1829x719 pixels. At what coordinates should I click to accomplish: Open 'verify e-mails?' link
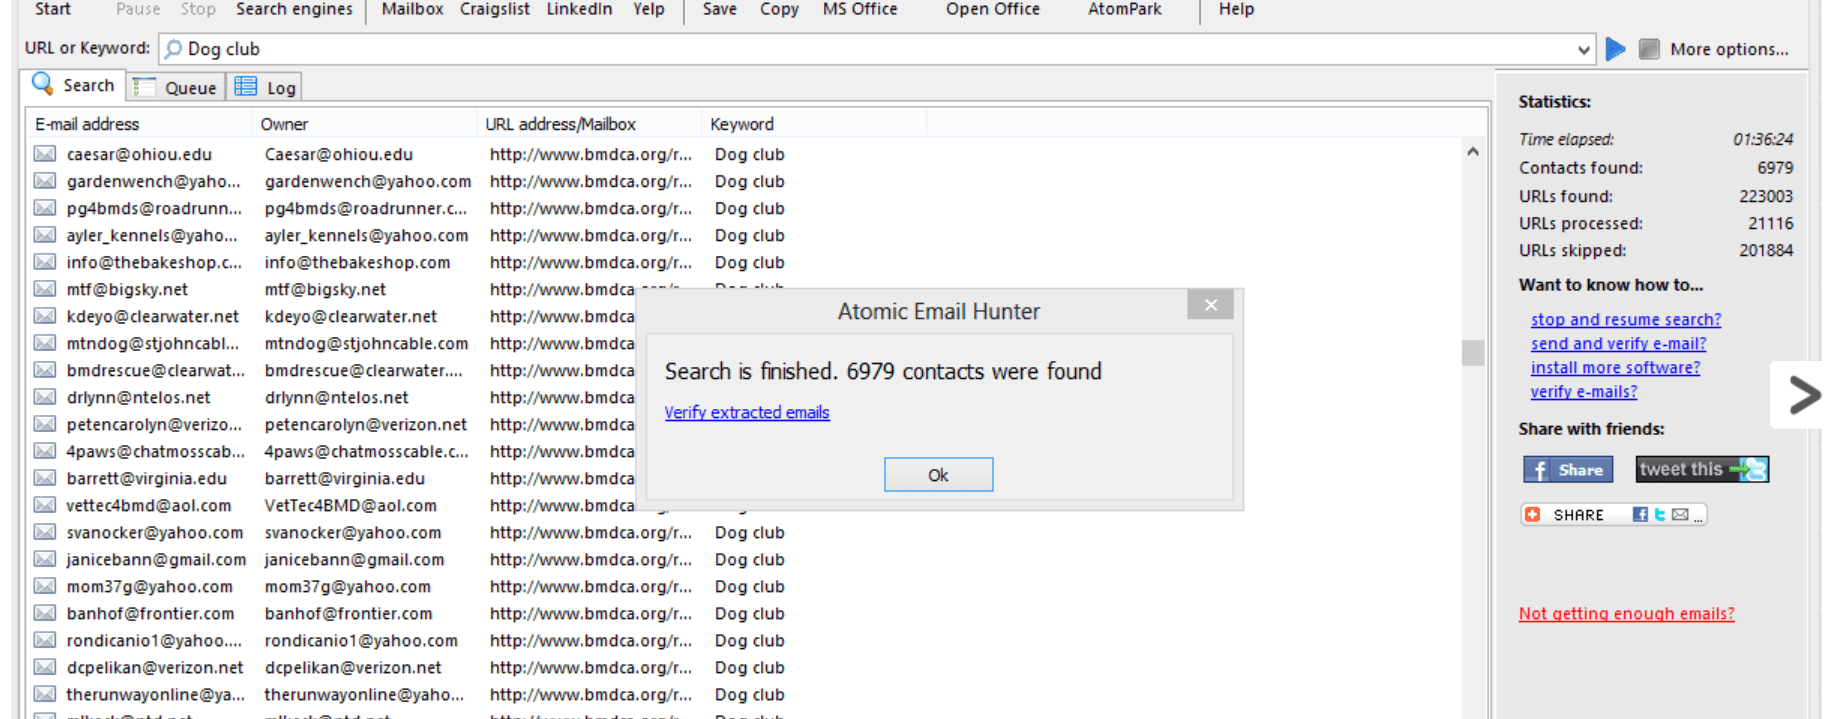[x=1584, y=391]
